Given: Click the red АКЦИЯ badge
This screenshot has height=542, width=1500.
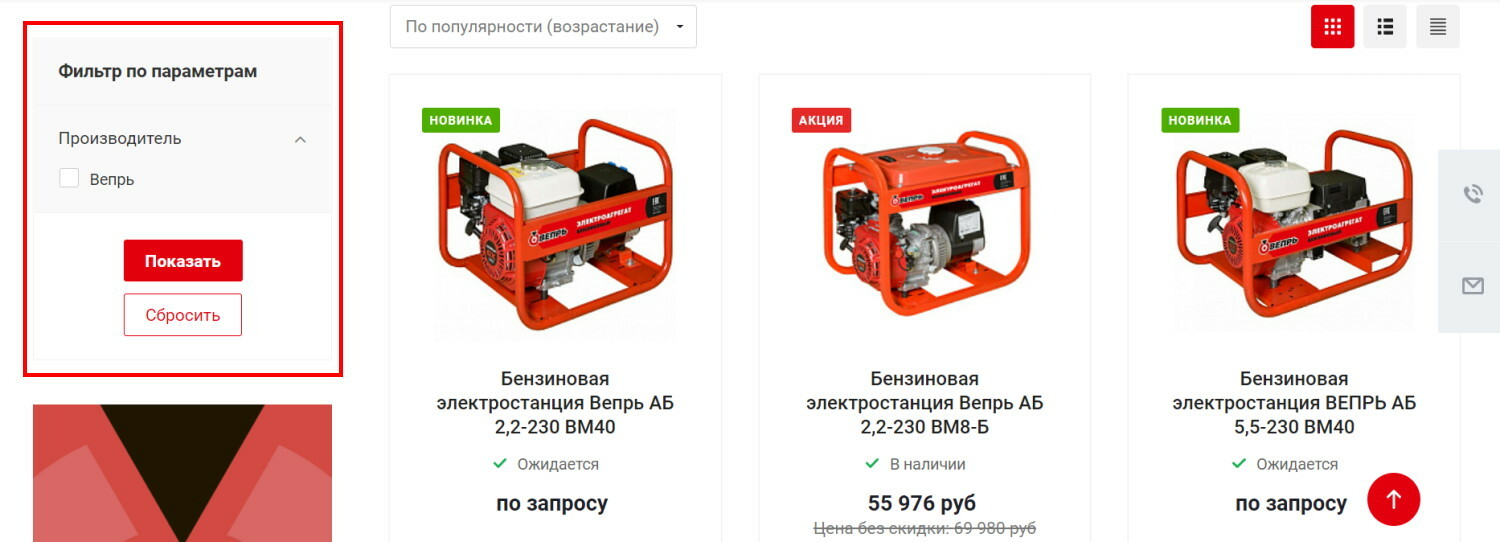Looking at the screenshot, I should (821, 121).
